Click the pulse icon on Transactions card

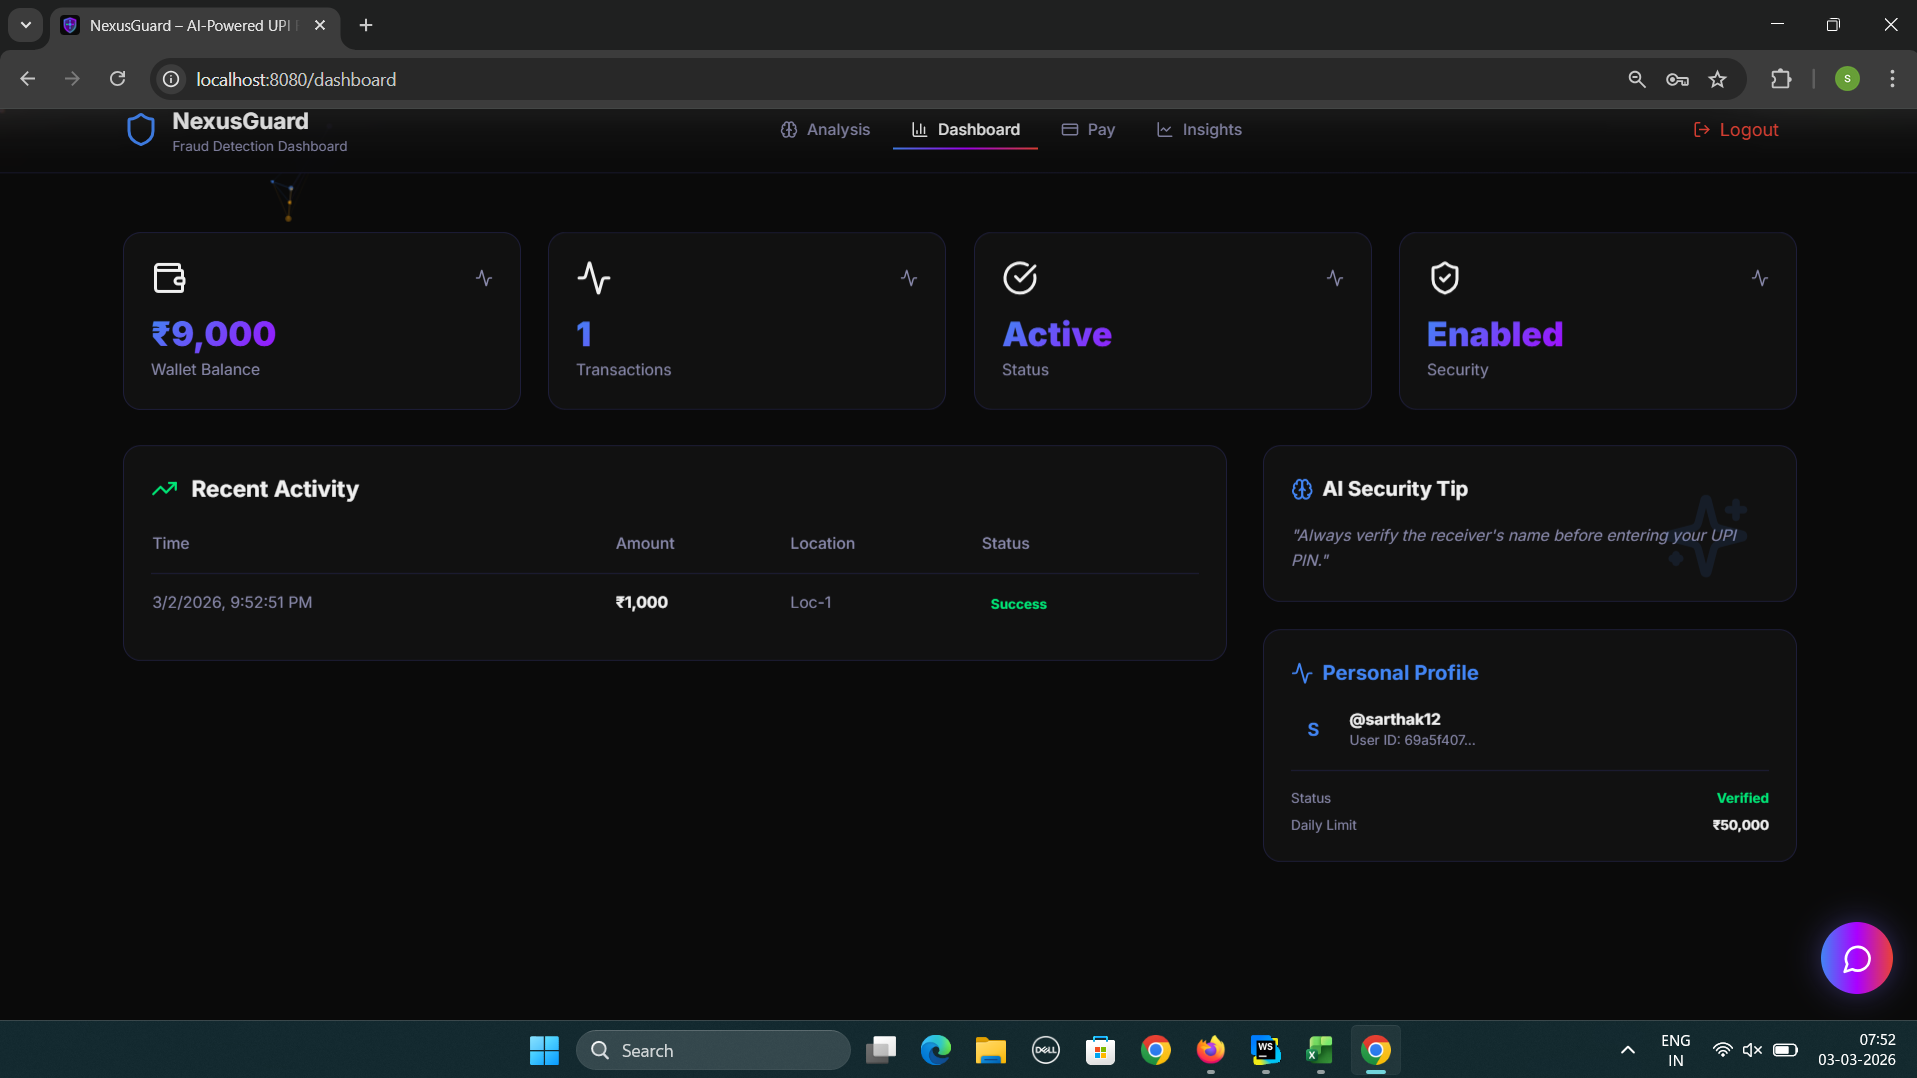594,277
